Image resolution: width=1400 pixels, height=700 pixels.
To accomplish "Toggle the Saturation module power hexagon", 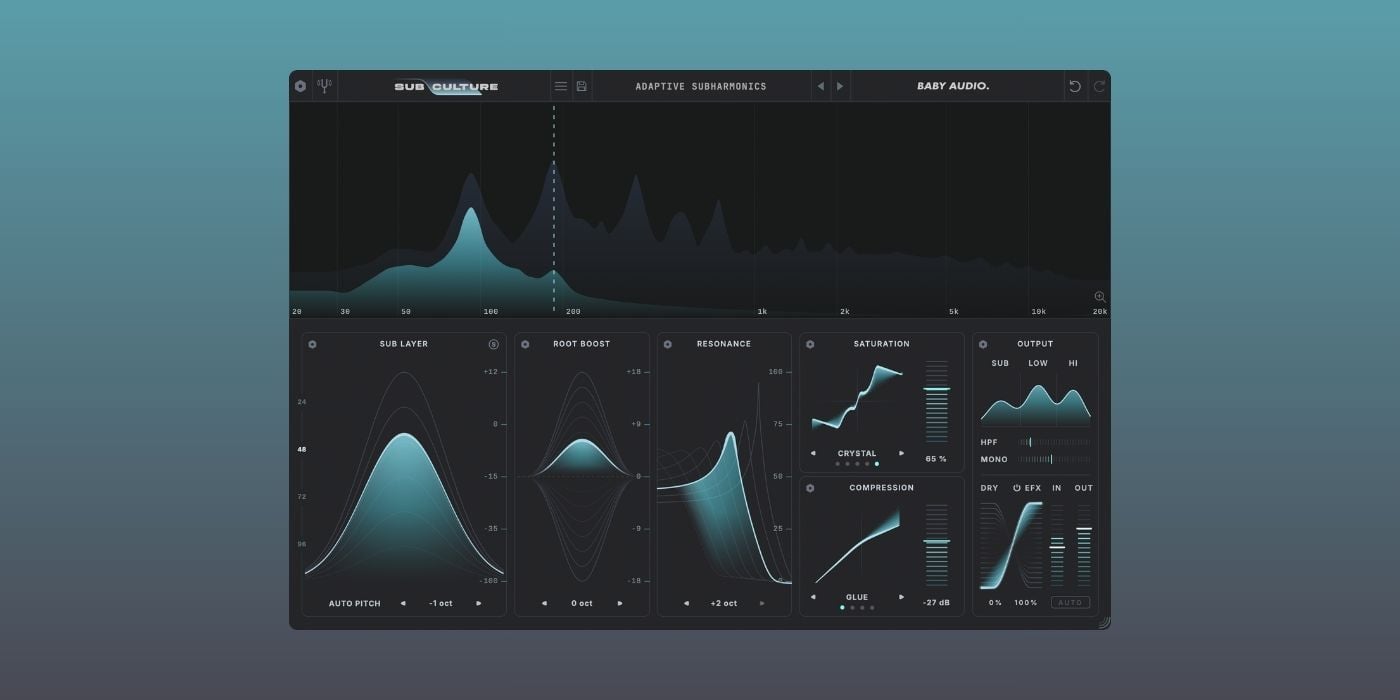I will coord(810,344).
